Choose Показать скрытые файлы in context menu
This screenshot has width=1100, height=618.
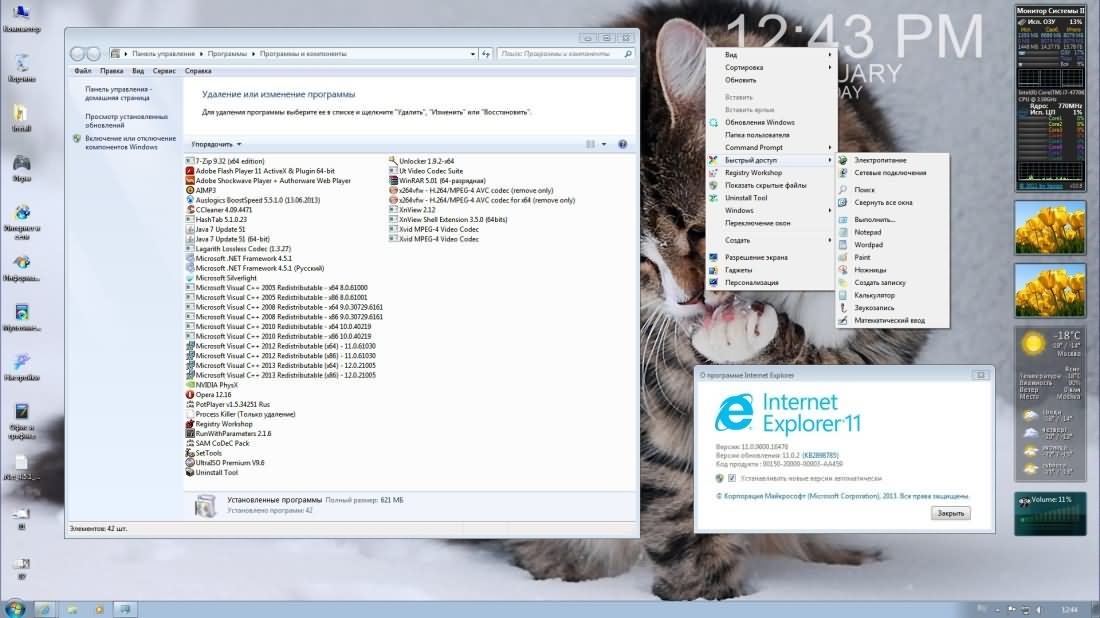[x=771, y=185]
